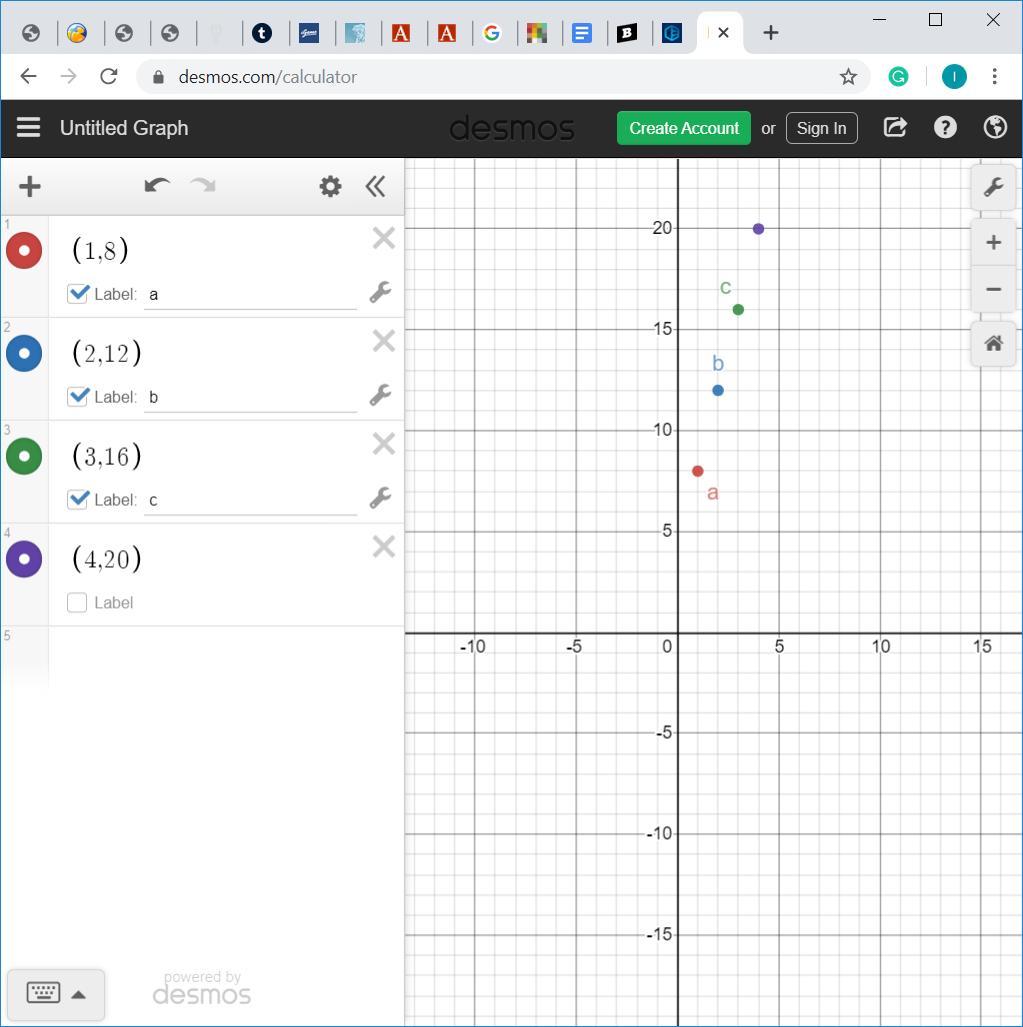The height and width of the screenshot is (1027, 1023).
Task: Edit the label text field containing b
Action: (250, 398)
